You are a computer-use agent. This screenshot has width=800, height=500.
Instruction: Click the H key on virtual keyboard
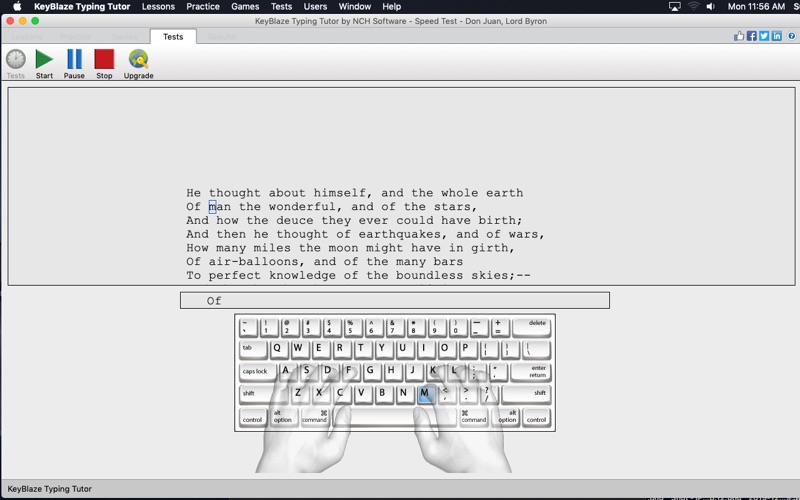point(391,371)
